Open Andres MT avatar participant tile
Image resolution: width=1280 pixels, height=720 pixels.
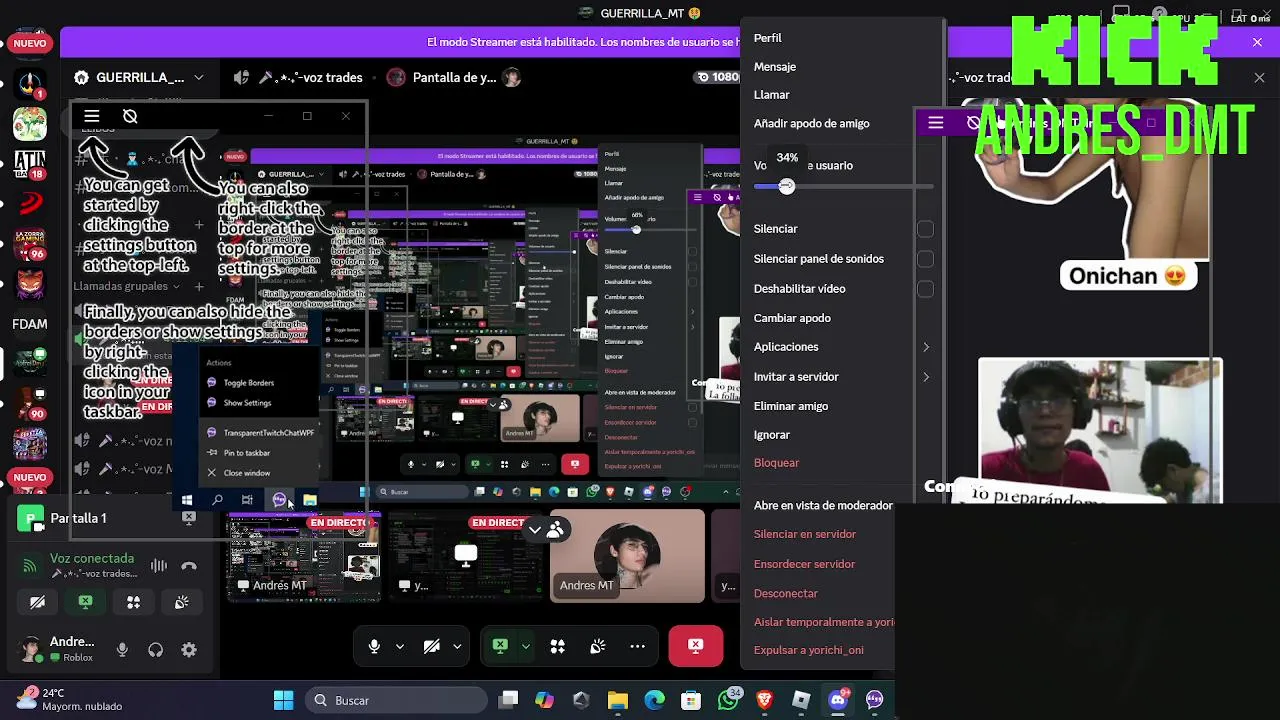click(627, 555)
